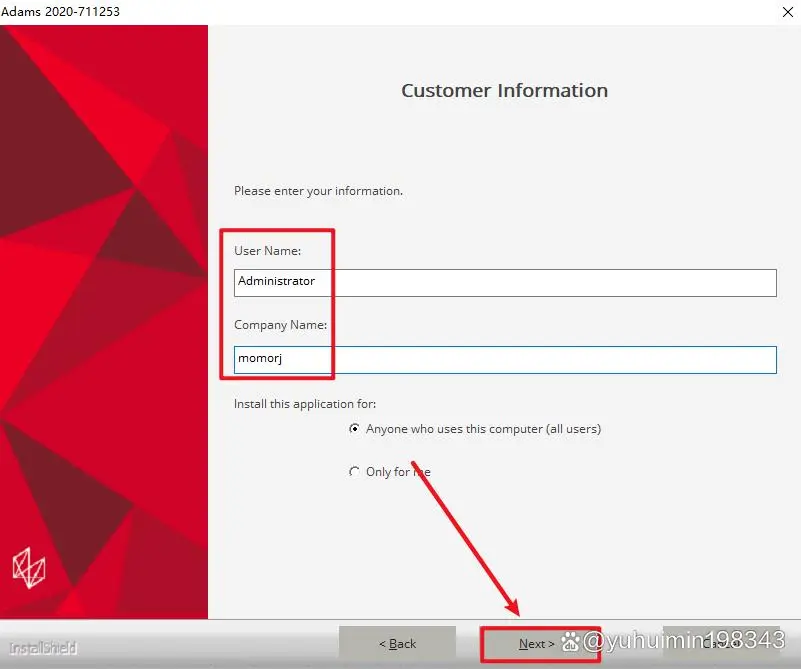Click the red geometric banner image
Screen dimensions: 801x669
[x=104, y=322]
